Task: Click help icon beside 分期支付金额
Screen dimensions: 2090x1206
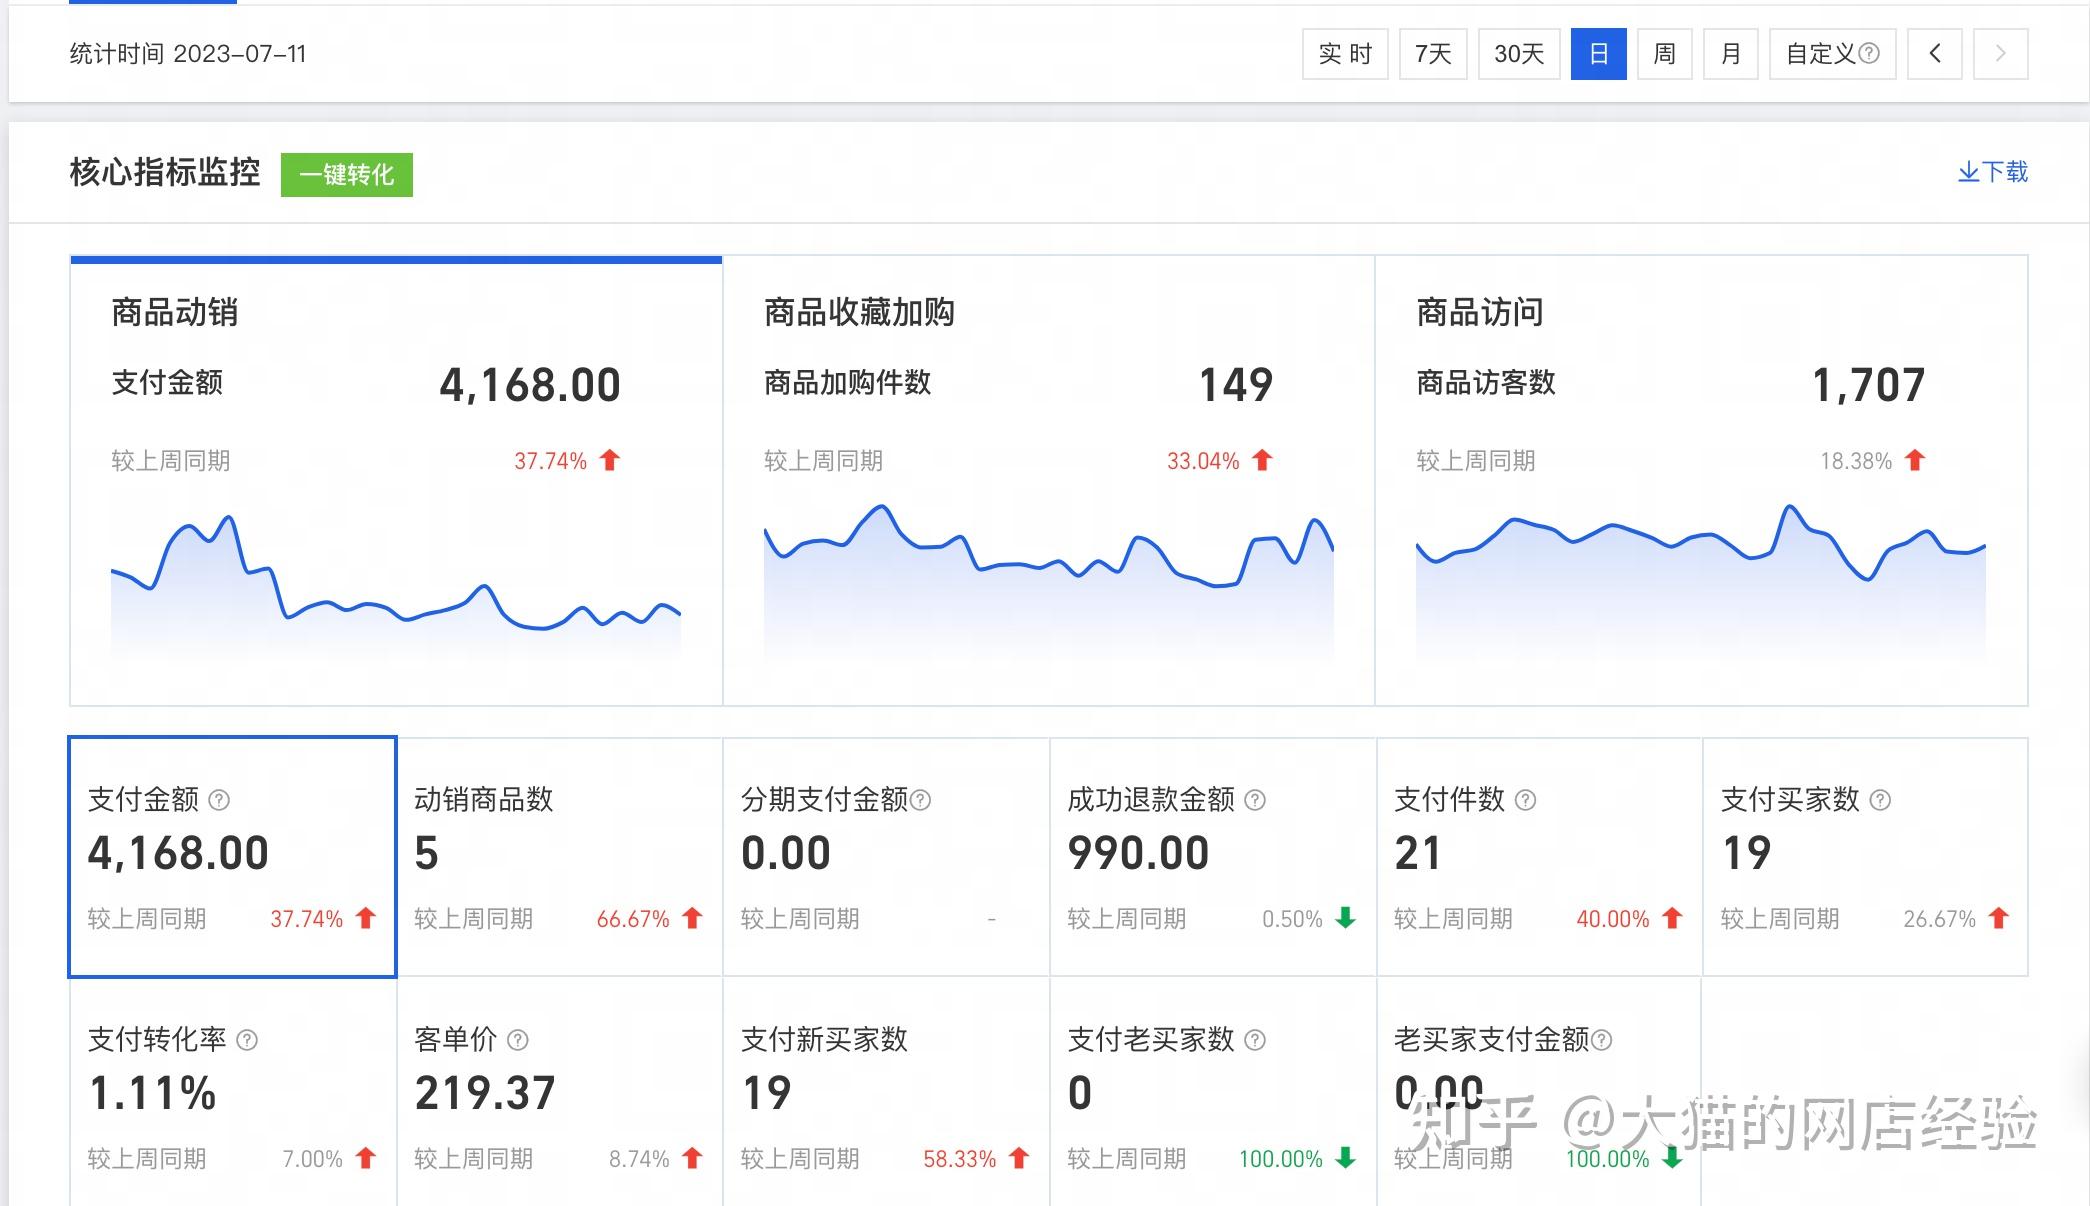Action: coord(921,800)
